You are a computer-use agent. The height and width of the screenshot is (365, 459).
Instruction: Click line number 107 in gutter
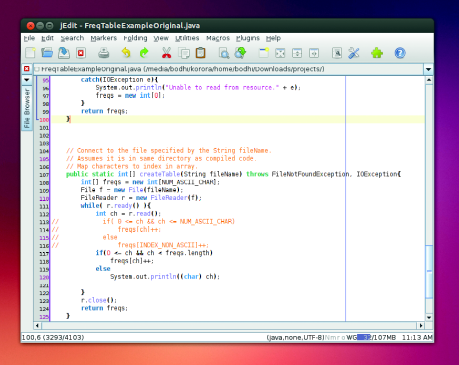(44, 175)
